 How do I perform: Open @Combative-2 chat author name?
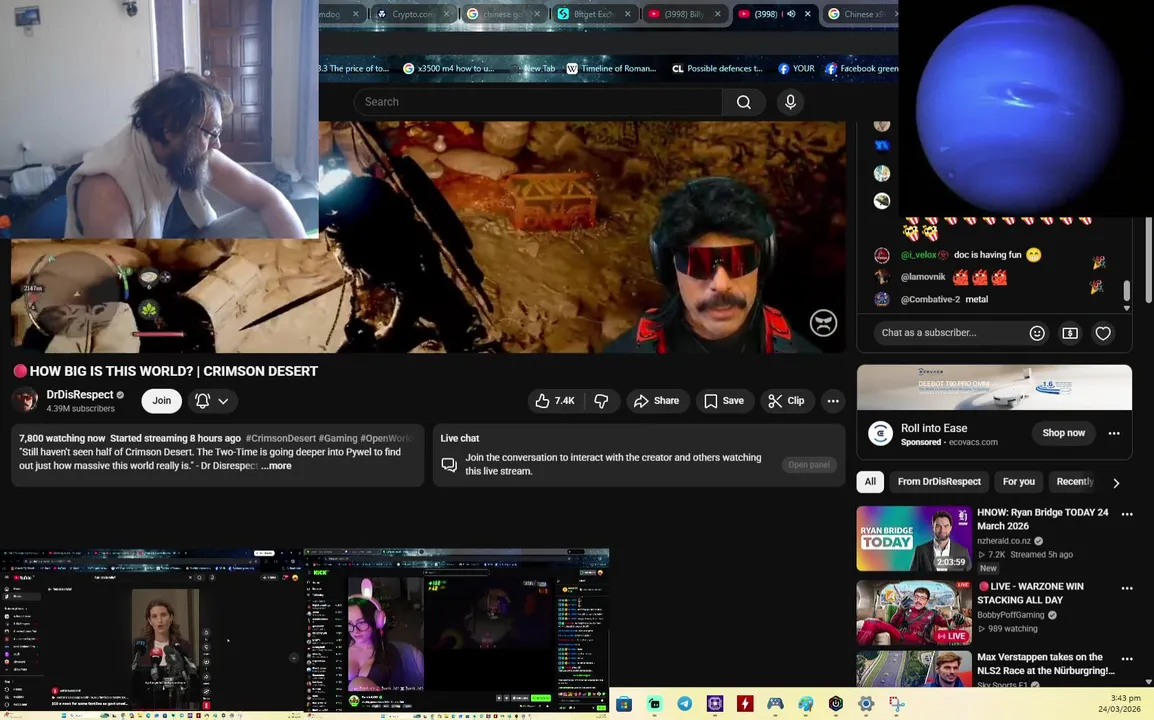(x=930, y=299)
